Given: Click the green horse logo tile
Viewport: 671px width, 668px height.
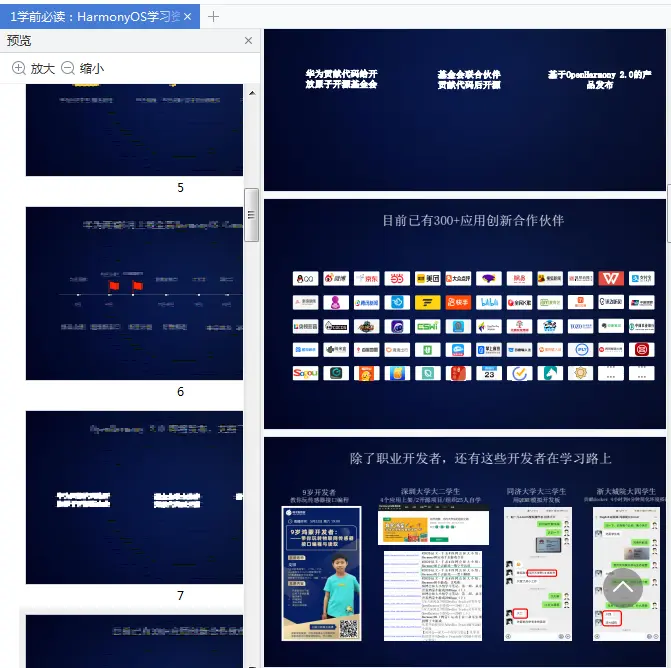Looking at the screenshot, I should (x=550, y=373).
